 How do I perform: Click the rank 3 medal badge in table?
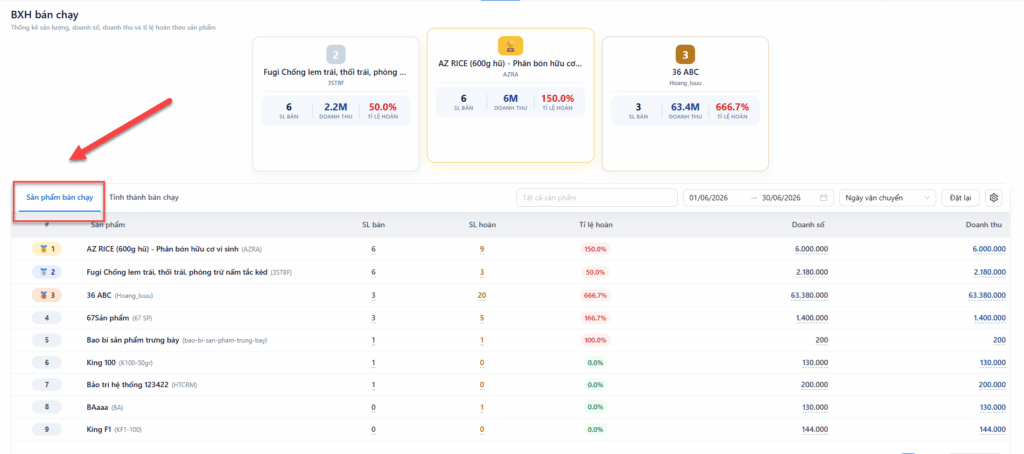[x=47, y=295]
